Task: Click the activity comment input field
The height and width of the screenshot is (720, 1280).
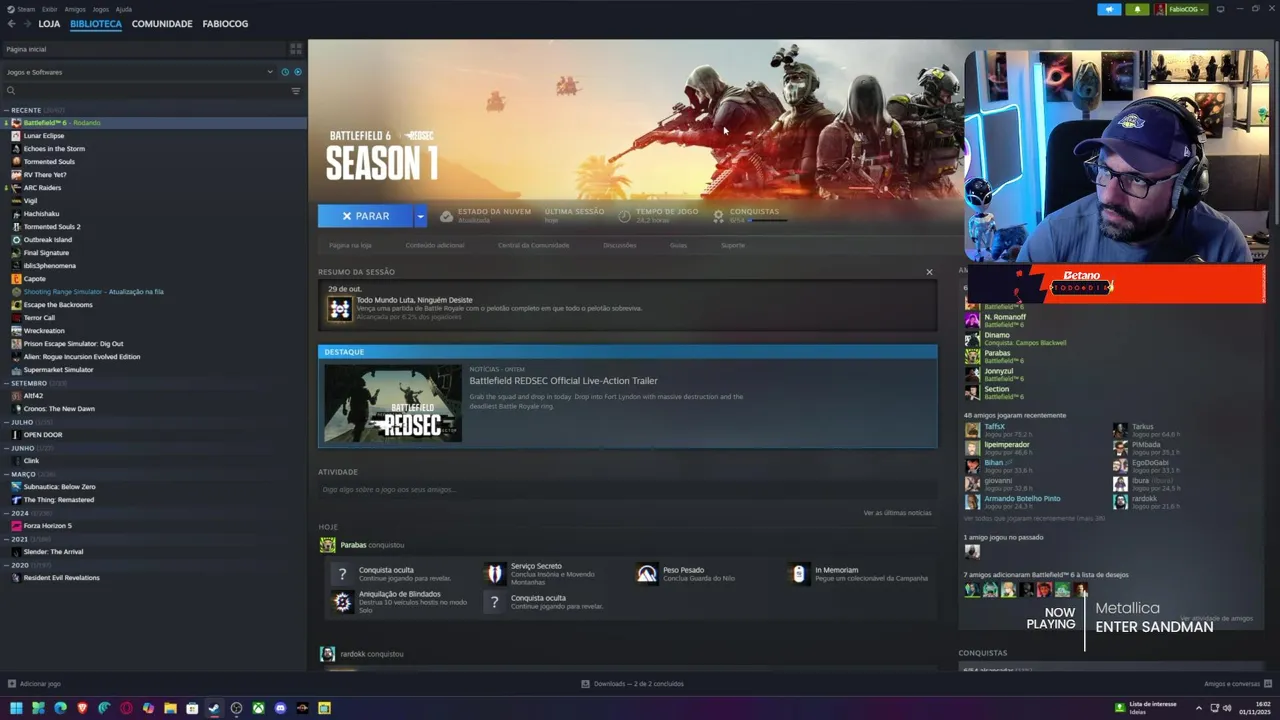Action: point(627,490)
